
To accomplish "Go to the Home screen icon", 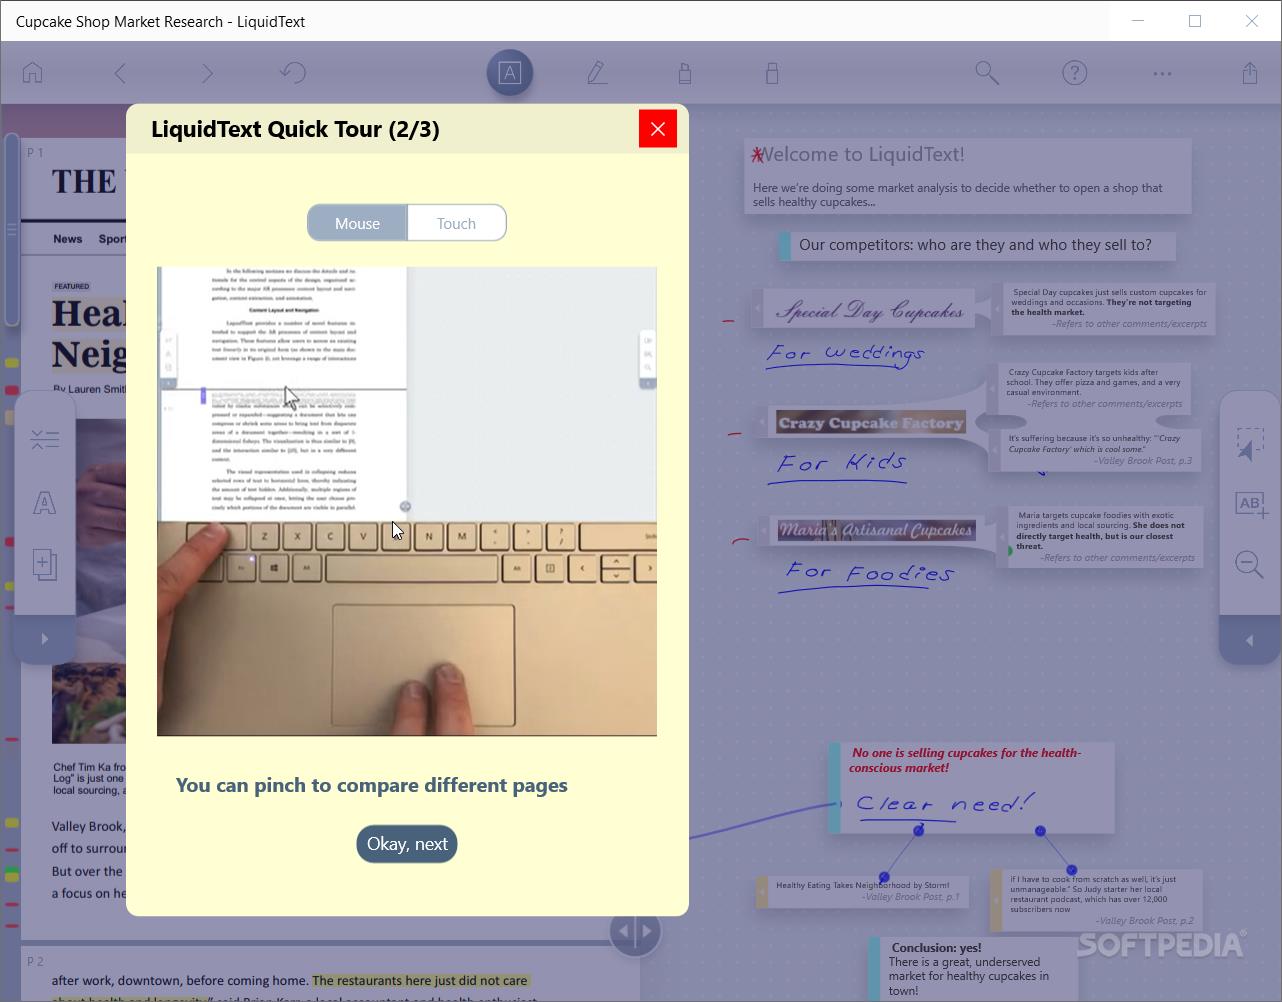I will (33, 73).
